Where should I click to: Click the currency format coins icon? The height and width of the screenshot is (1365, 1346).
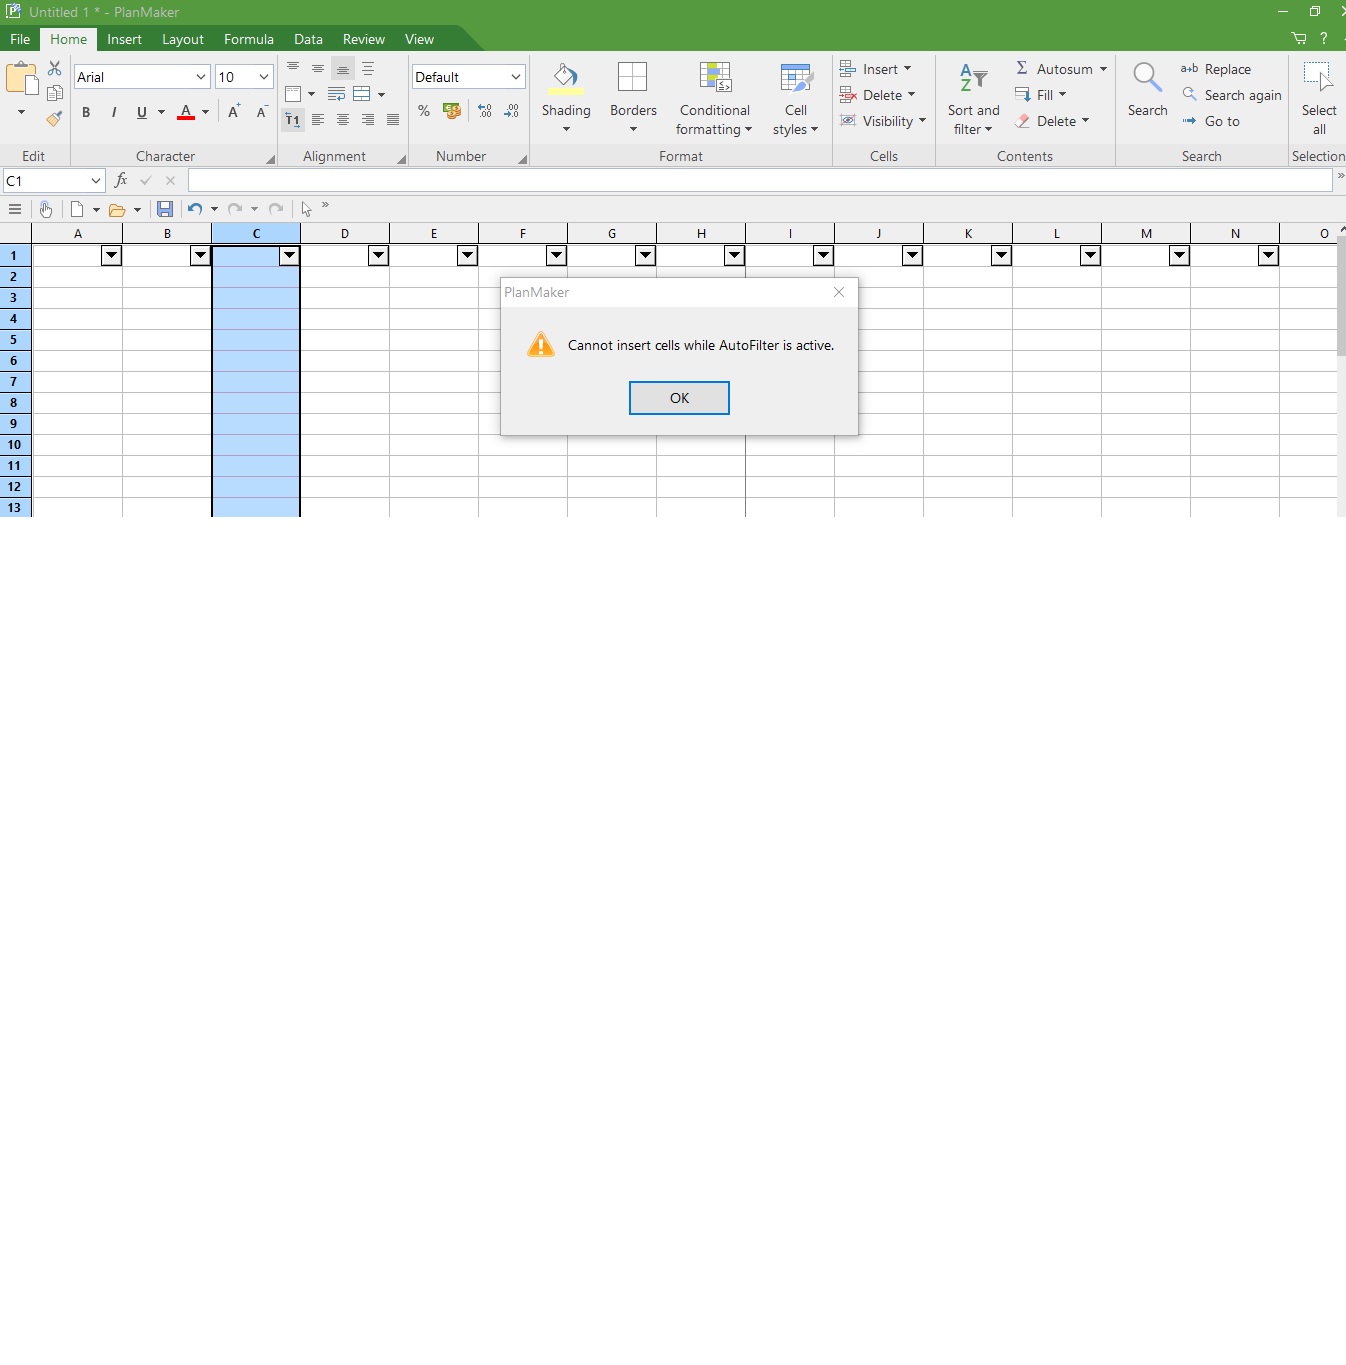(x=452, y=111)
